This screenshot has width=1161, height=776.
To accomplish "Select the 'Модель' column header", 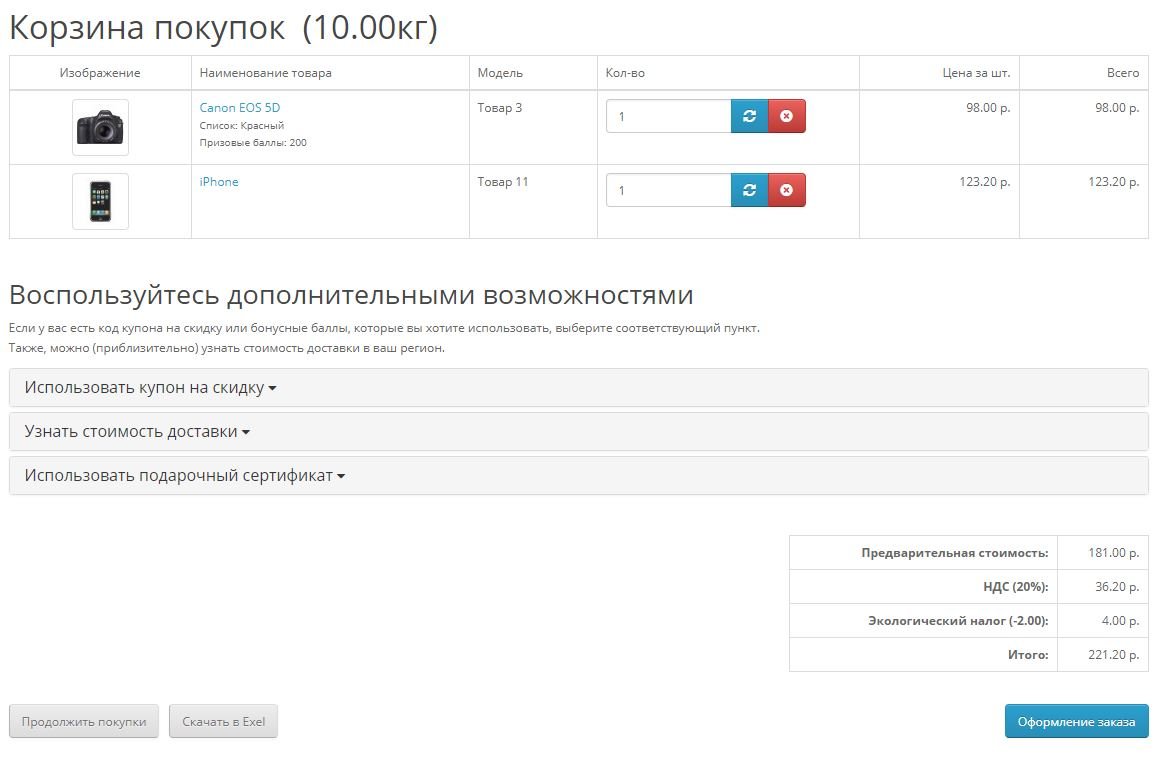I will click(501, 73).
